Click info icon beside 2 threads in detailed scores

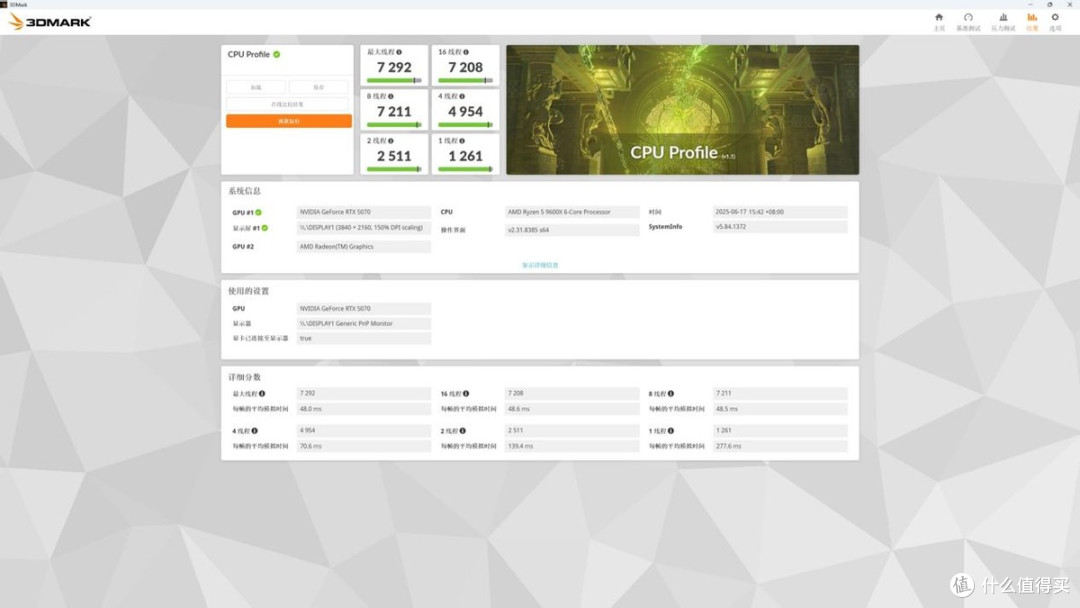462,431
